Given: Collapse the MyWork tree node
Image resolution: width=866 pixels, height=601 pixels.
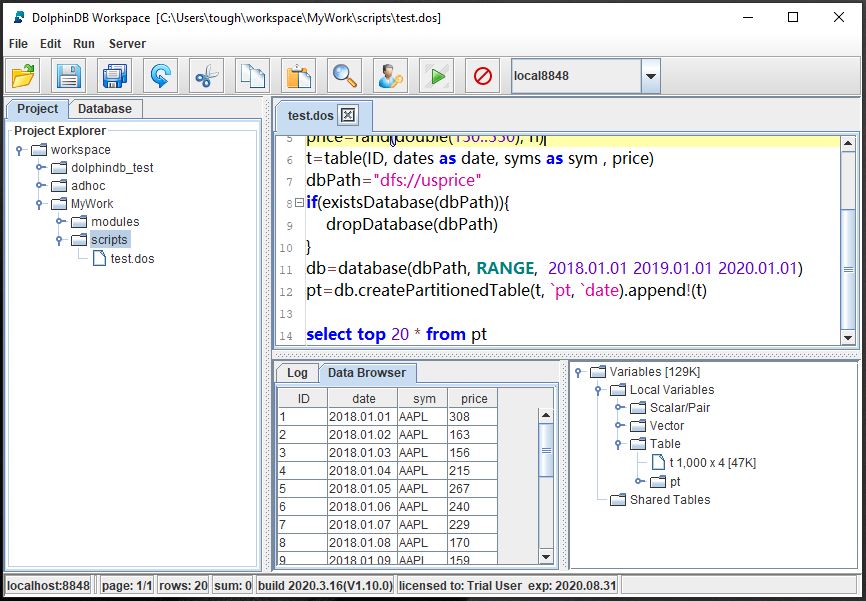Looking at the screenshot, I should [x=39, y=204].
